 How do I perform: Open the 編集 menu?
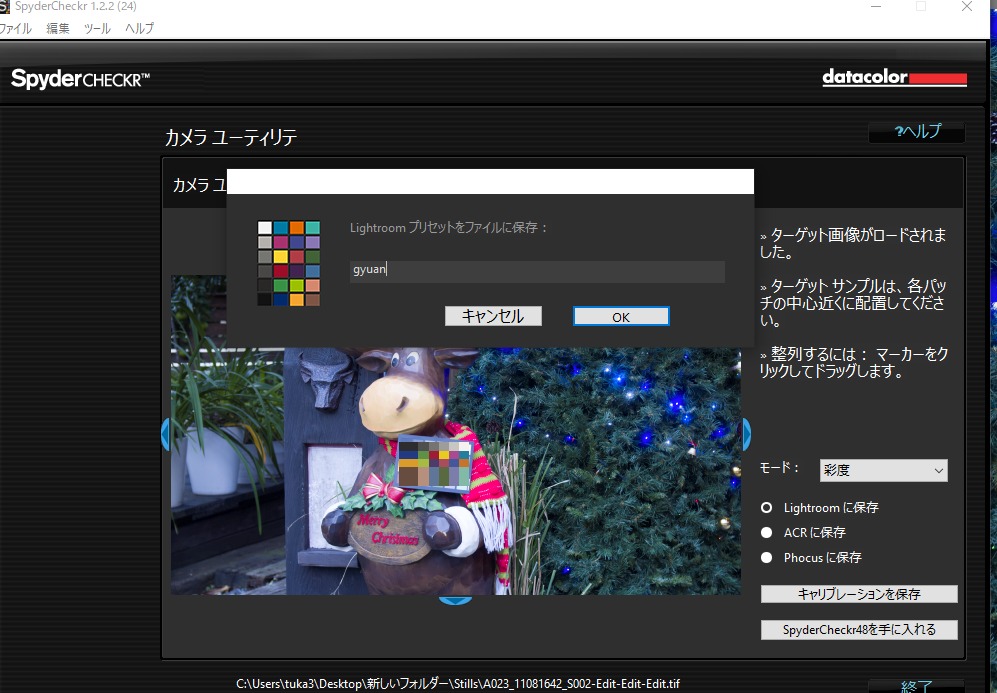(x=58, y=29)
